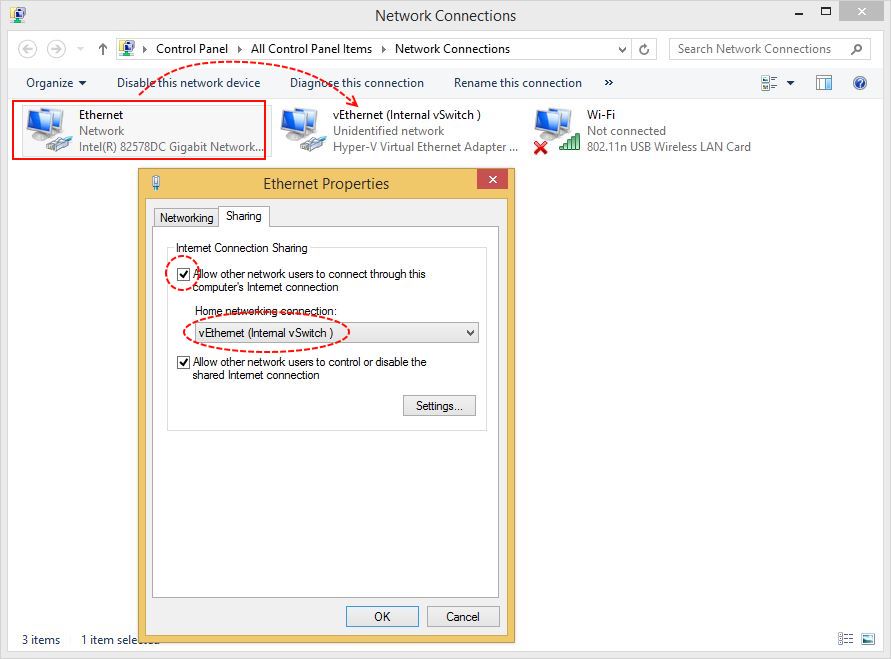Click the address bar location icon

point(127,49)
